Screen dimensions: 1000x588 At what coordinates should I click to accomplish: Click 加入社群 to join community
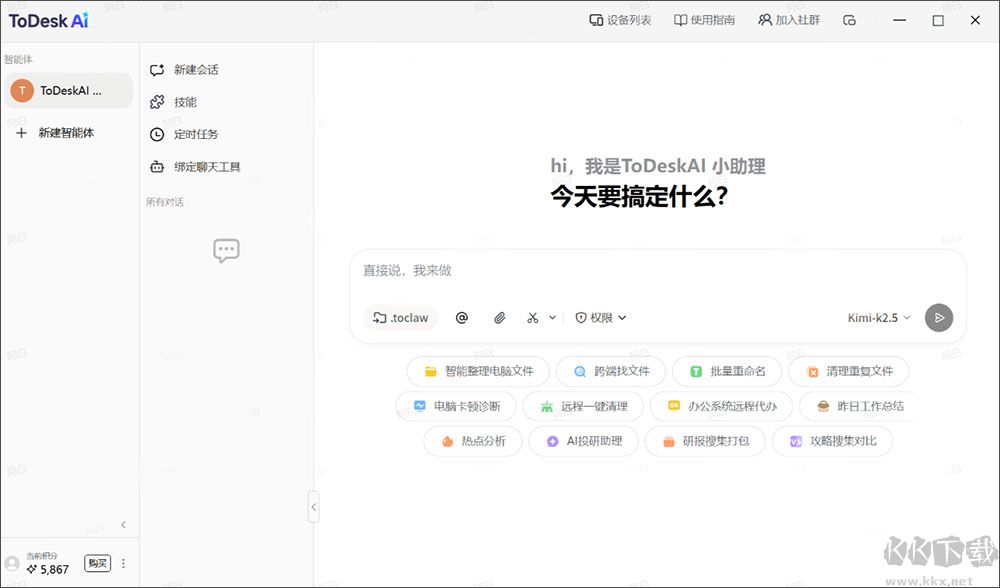click(789, 20)
